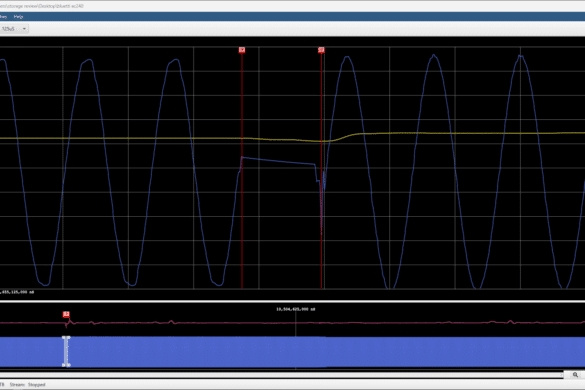Click the thin time cursor line in the overview
Screen dimensions: 585x390
[296, 340]
